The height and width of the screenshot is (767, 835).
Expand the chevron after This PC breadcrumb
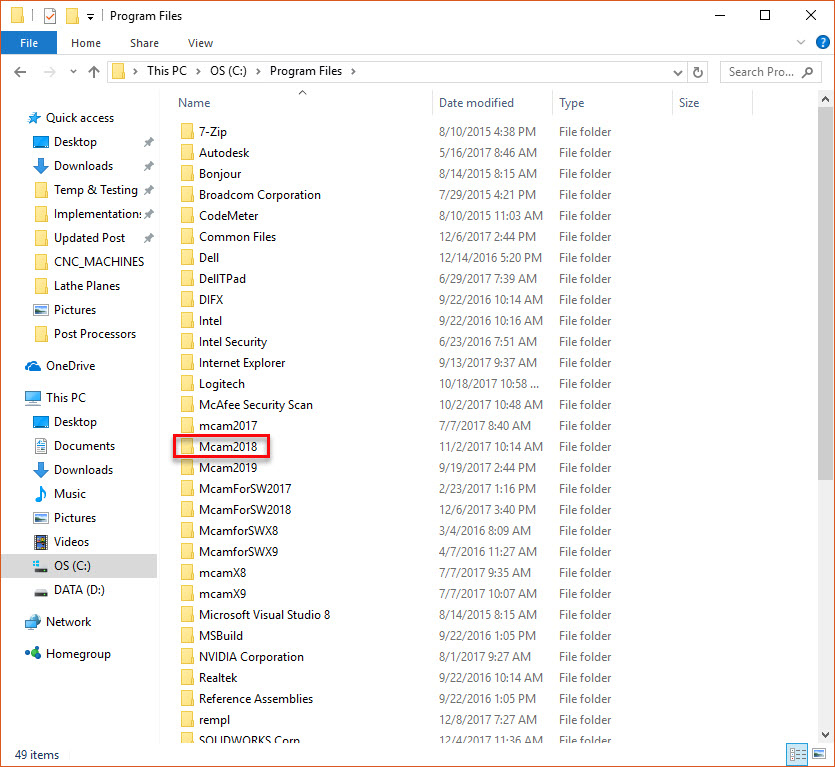pos(198,71)
